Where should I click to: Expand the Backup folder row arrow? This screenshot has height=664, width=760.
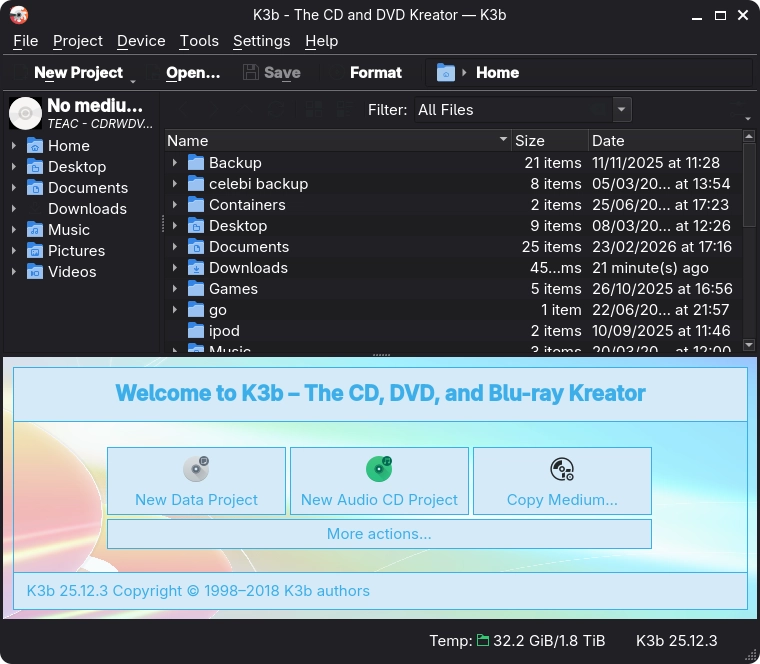(x=175, y=163)
